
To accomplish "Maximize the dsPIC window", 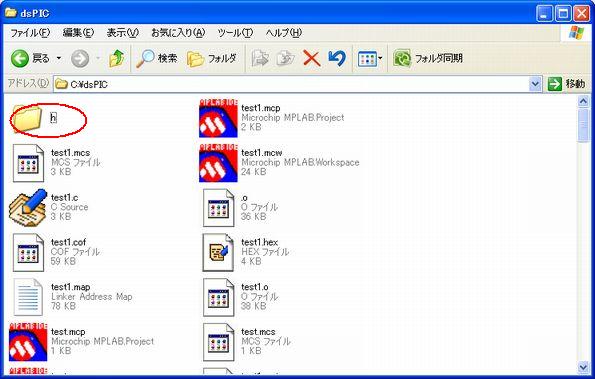I will [x=563, y=14].
